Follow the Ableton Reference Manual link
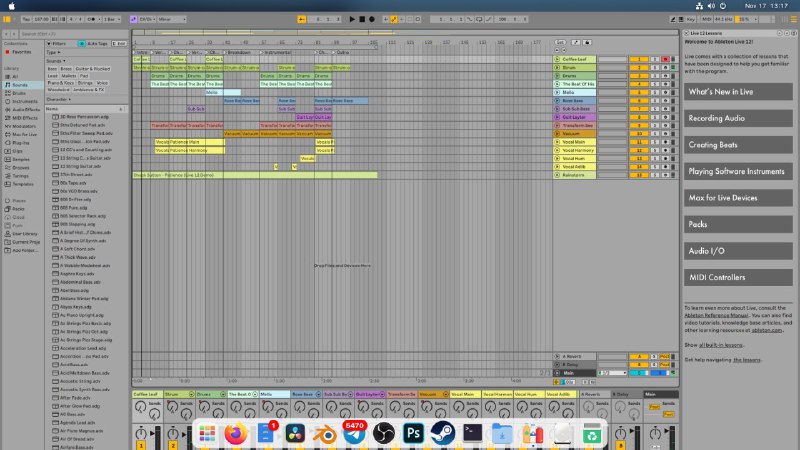 click(x=716, y=315)
